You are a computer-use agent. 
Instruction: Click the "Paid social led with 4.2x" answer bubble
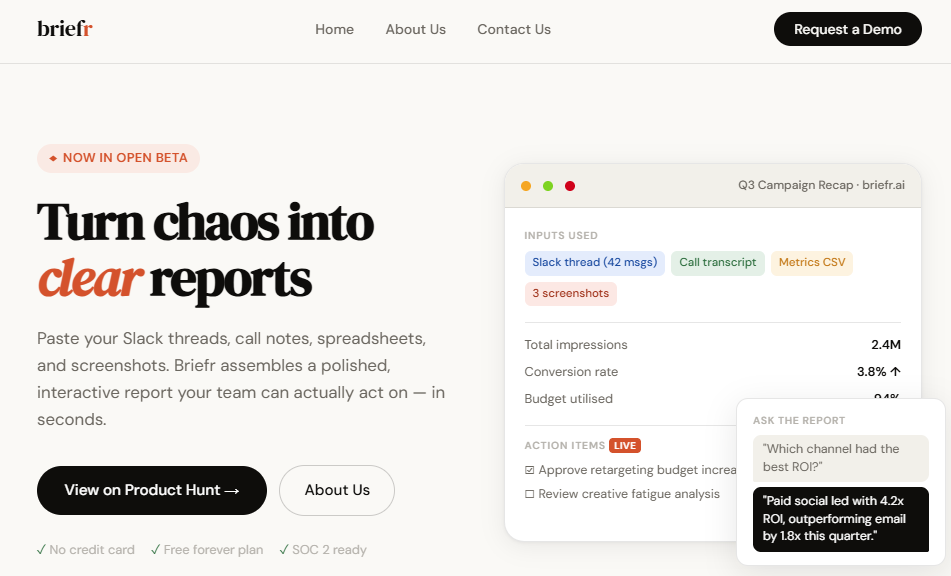(x=841, y=519)
